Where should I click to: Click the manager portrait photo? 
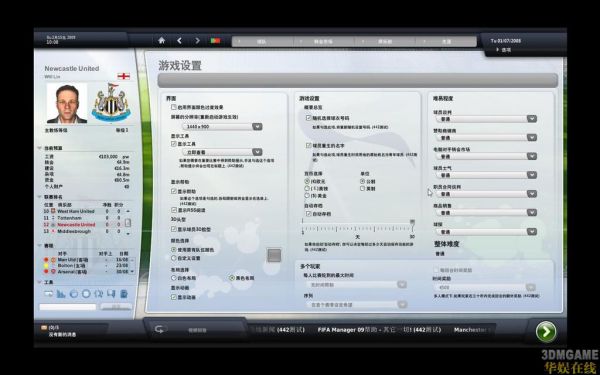click(x=67, y=103)
